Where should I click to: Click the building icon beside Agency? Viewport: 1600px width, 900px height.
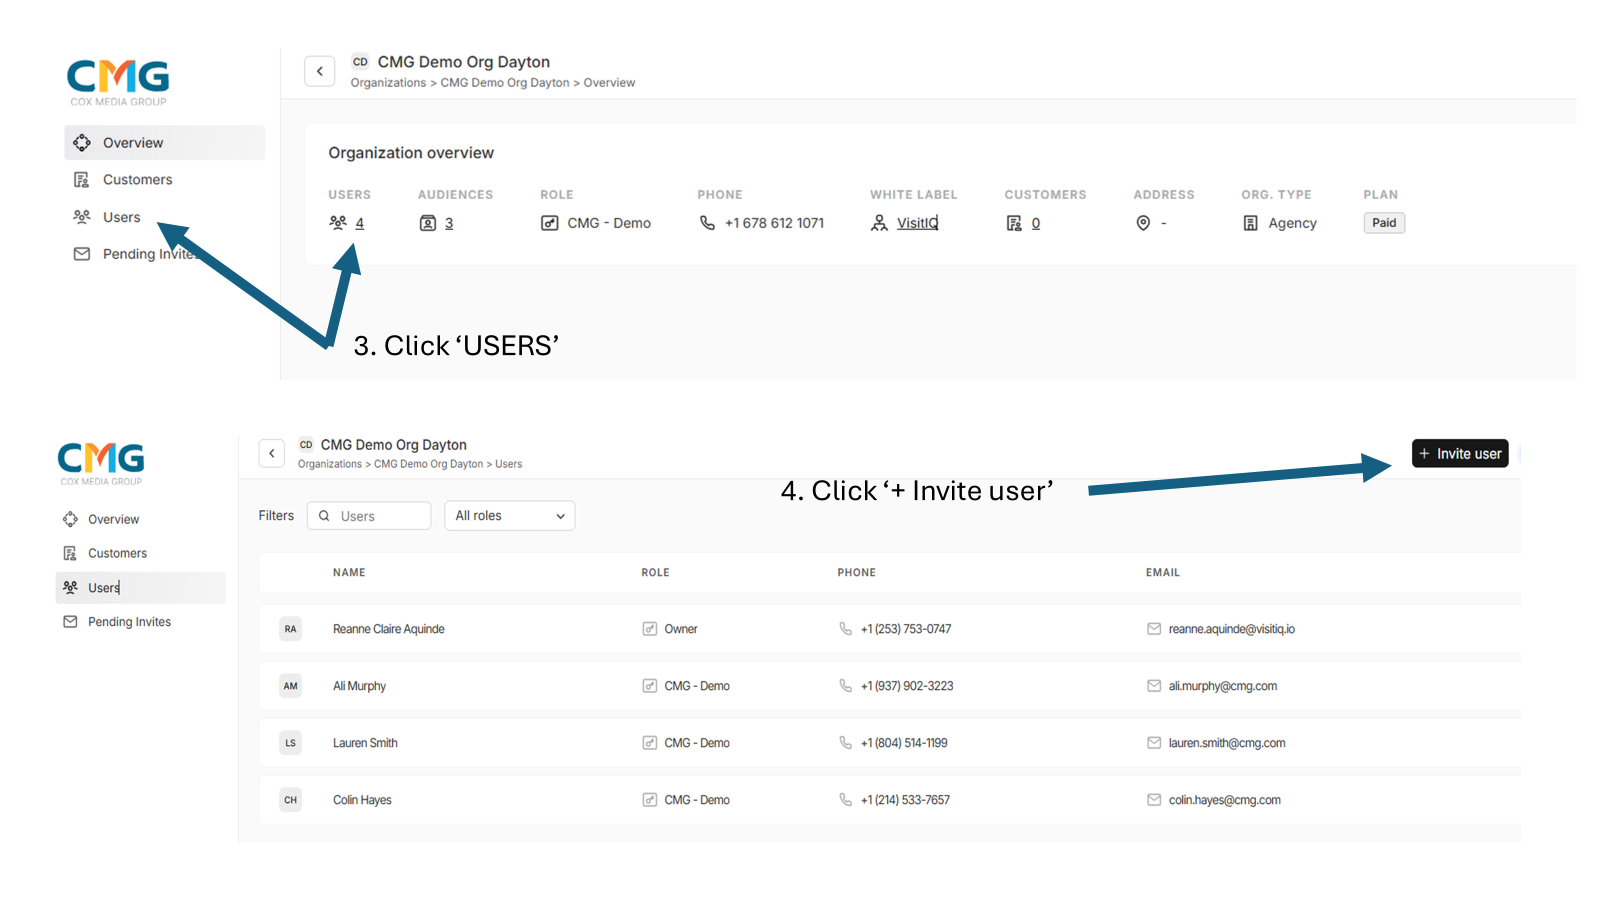tap(1251, 223)
